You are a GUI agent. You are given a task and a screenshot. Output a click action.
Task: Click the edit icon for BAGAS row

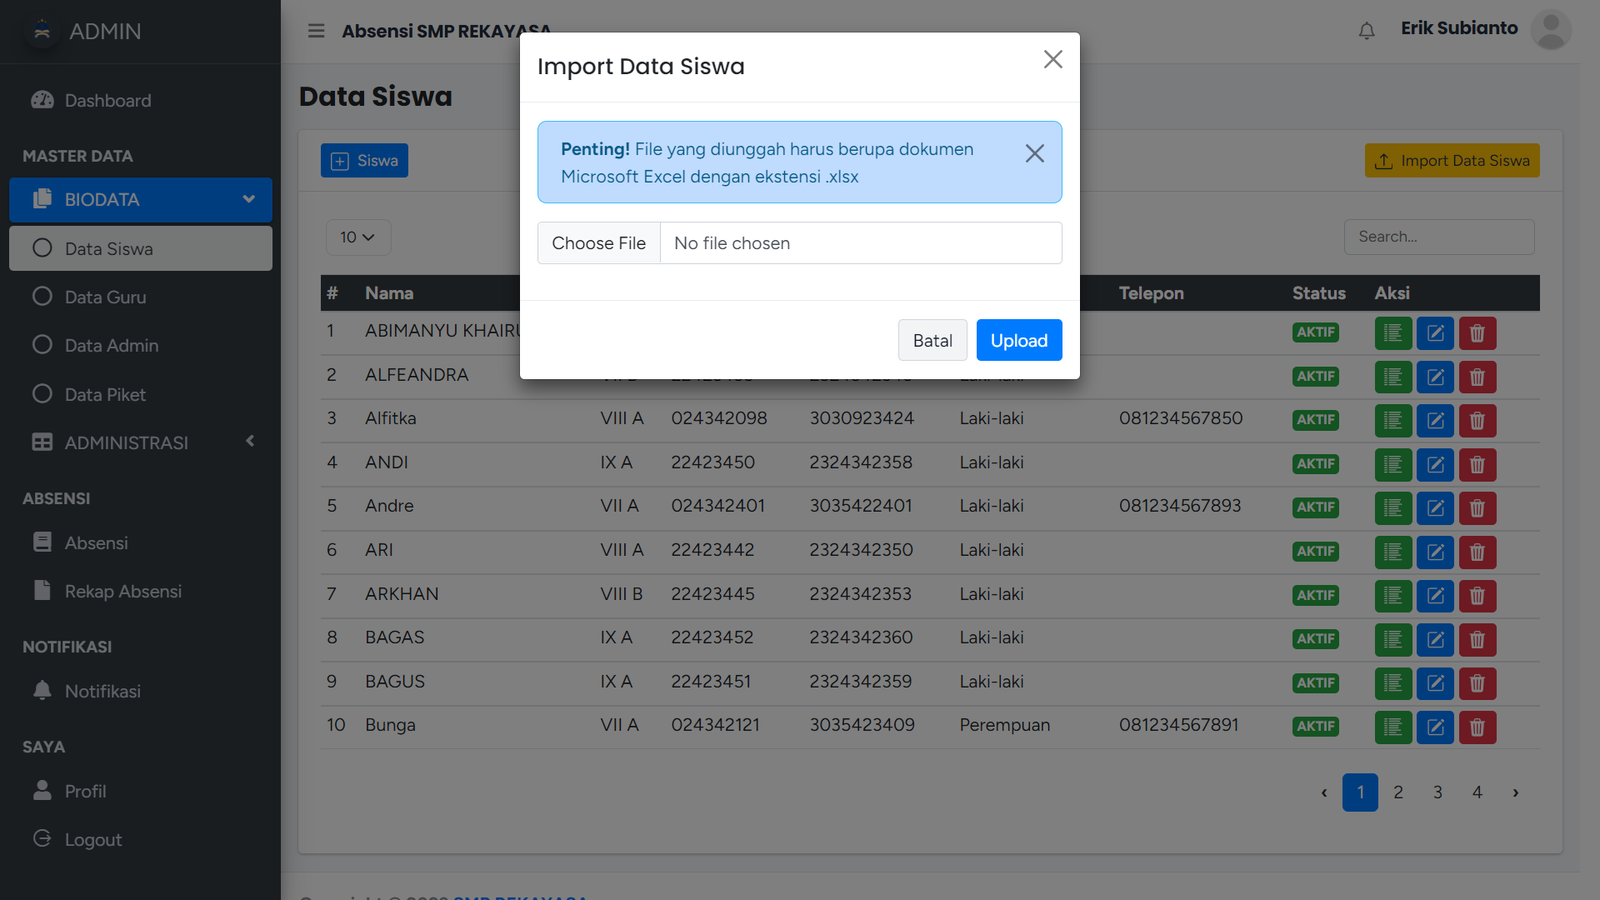[x=1435, y=639]
